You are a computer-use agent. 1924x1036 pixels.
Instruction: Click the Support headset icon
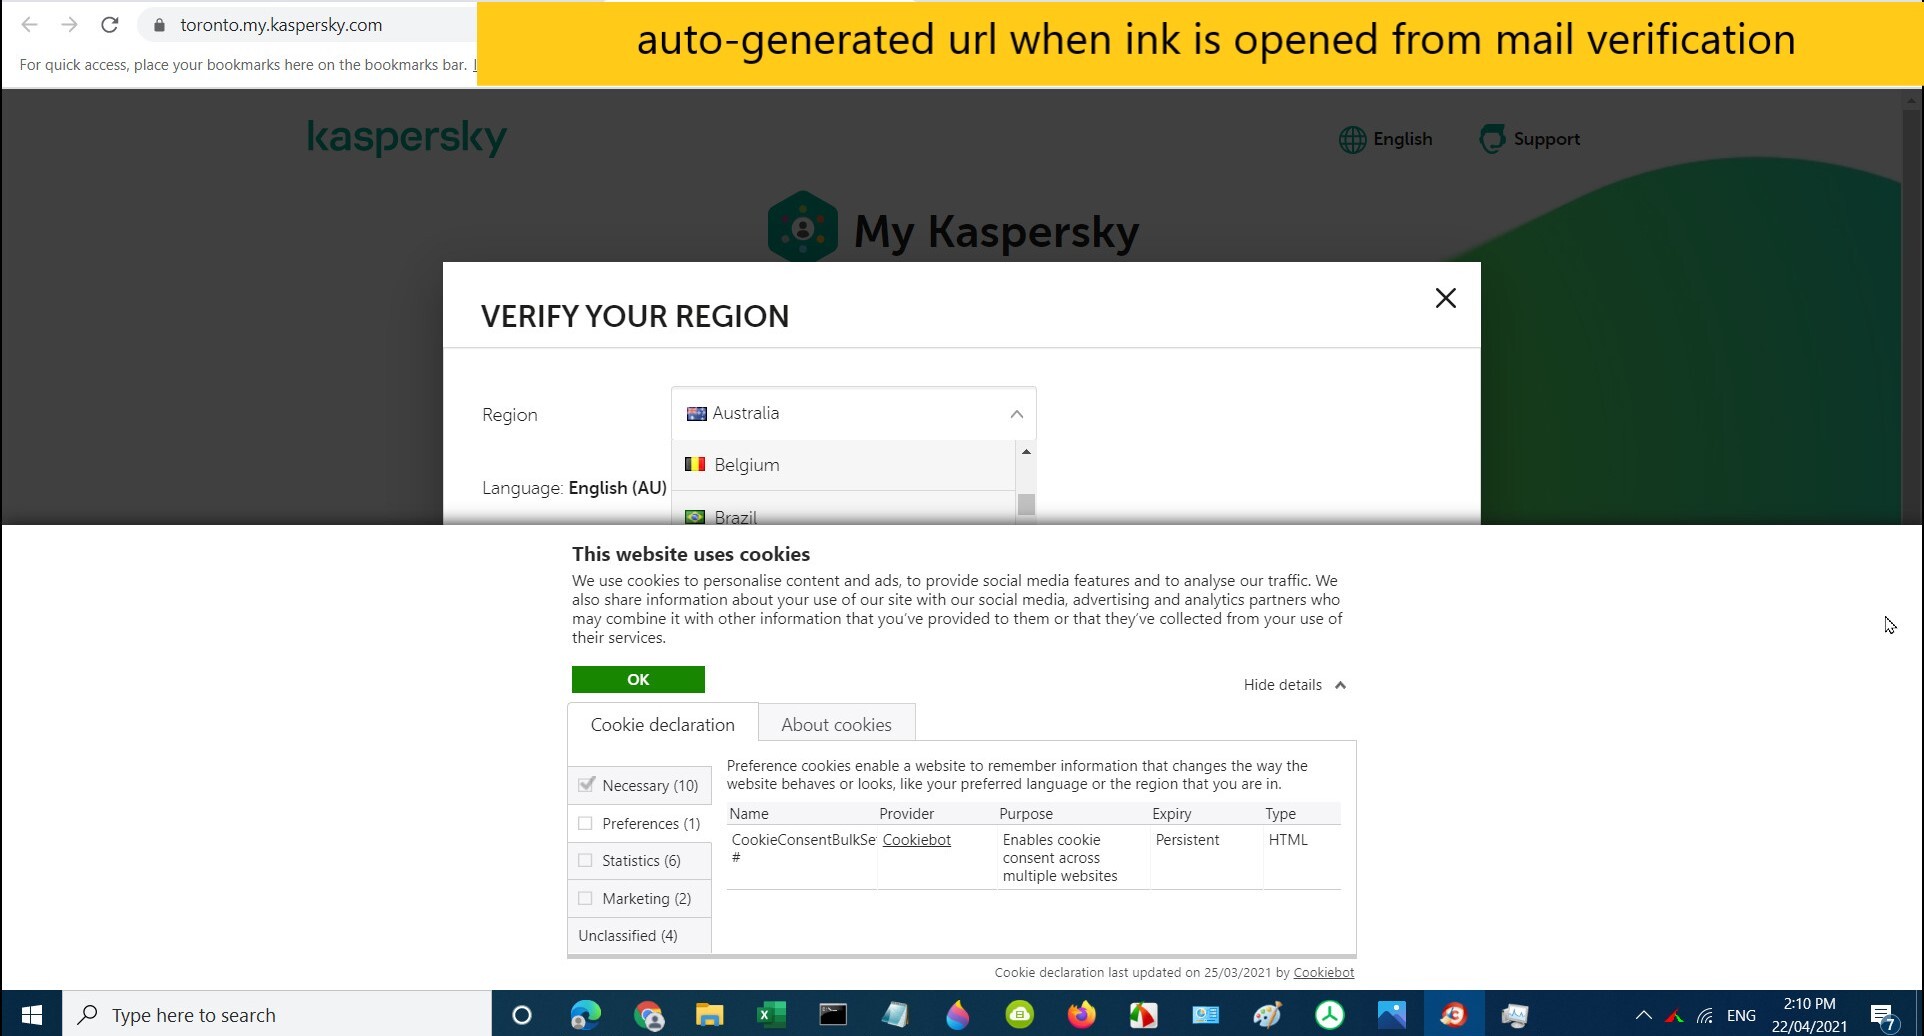click(1492, 139)
